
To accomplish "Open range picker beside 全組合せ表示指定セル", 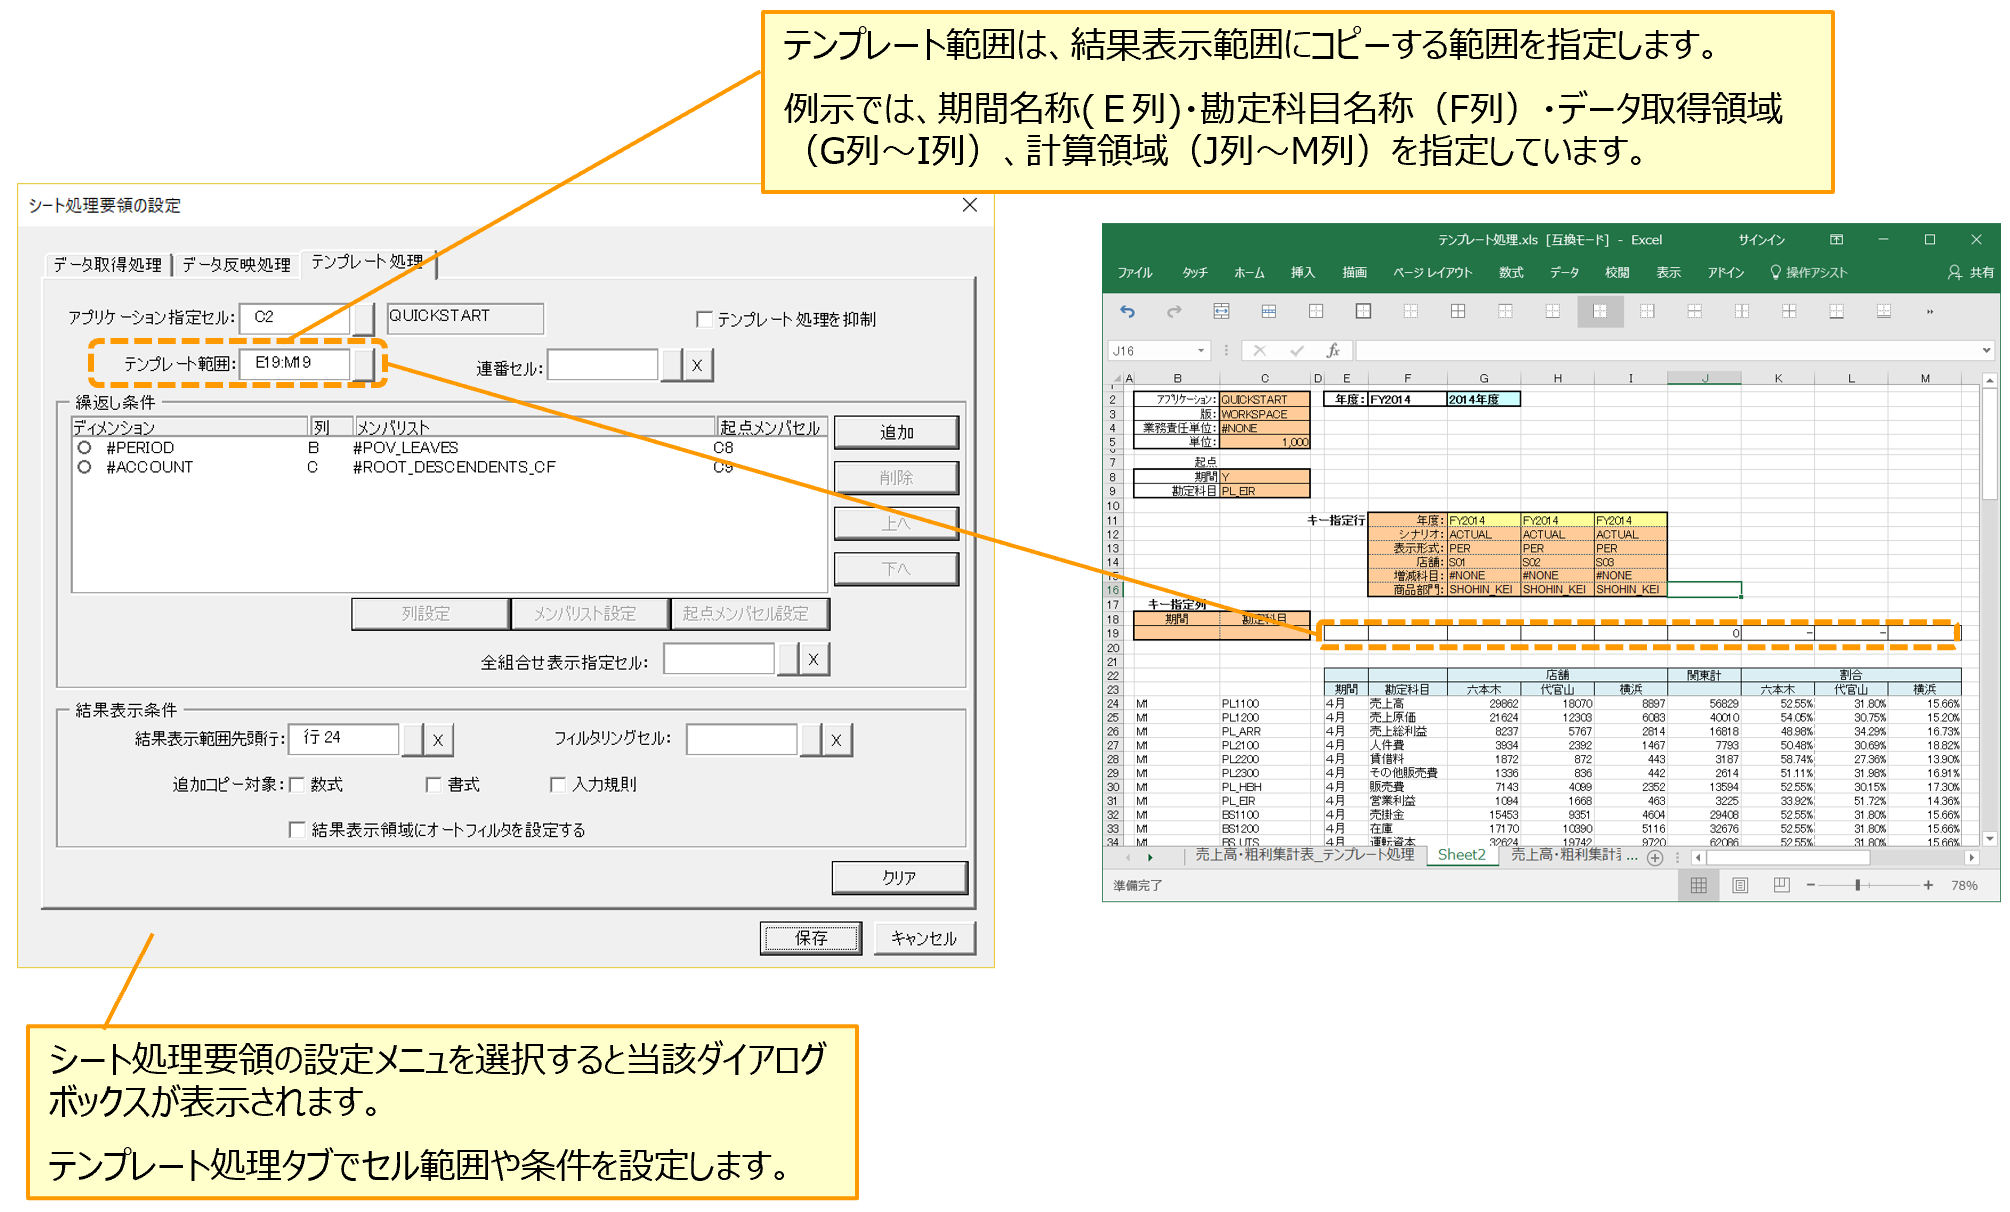I will pyautogui.click(x=788, y=660).
